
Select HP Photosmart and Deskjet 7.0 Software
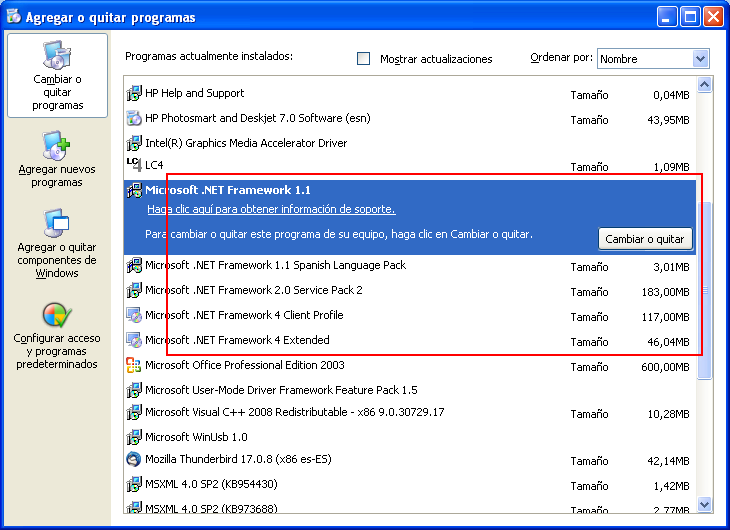coord(257,118)
